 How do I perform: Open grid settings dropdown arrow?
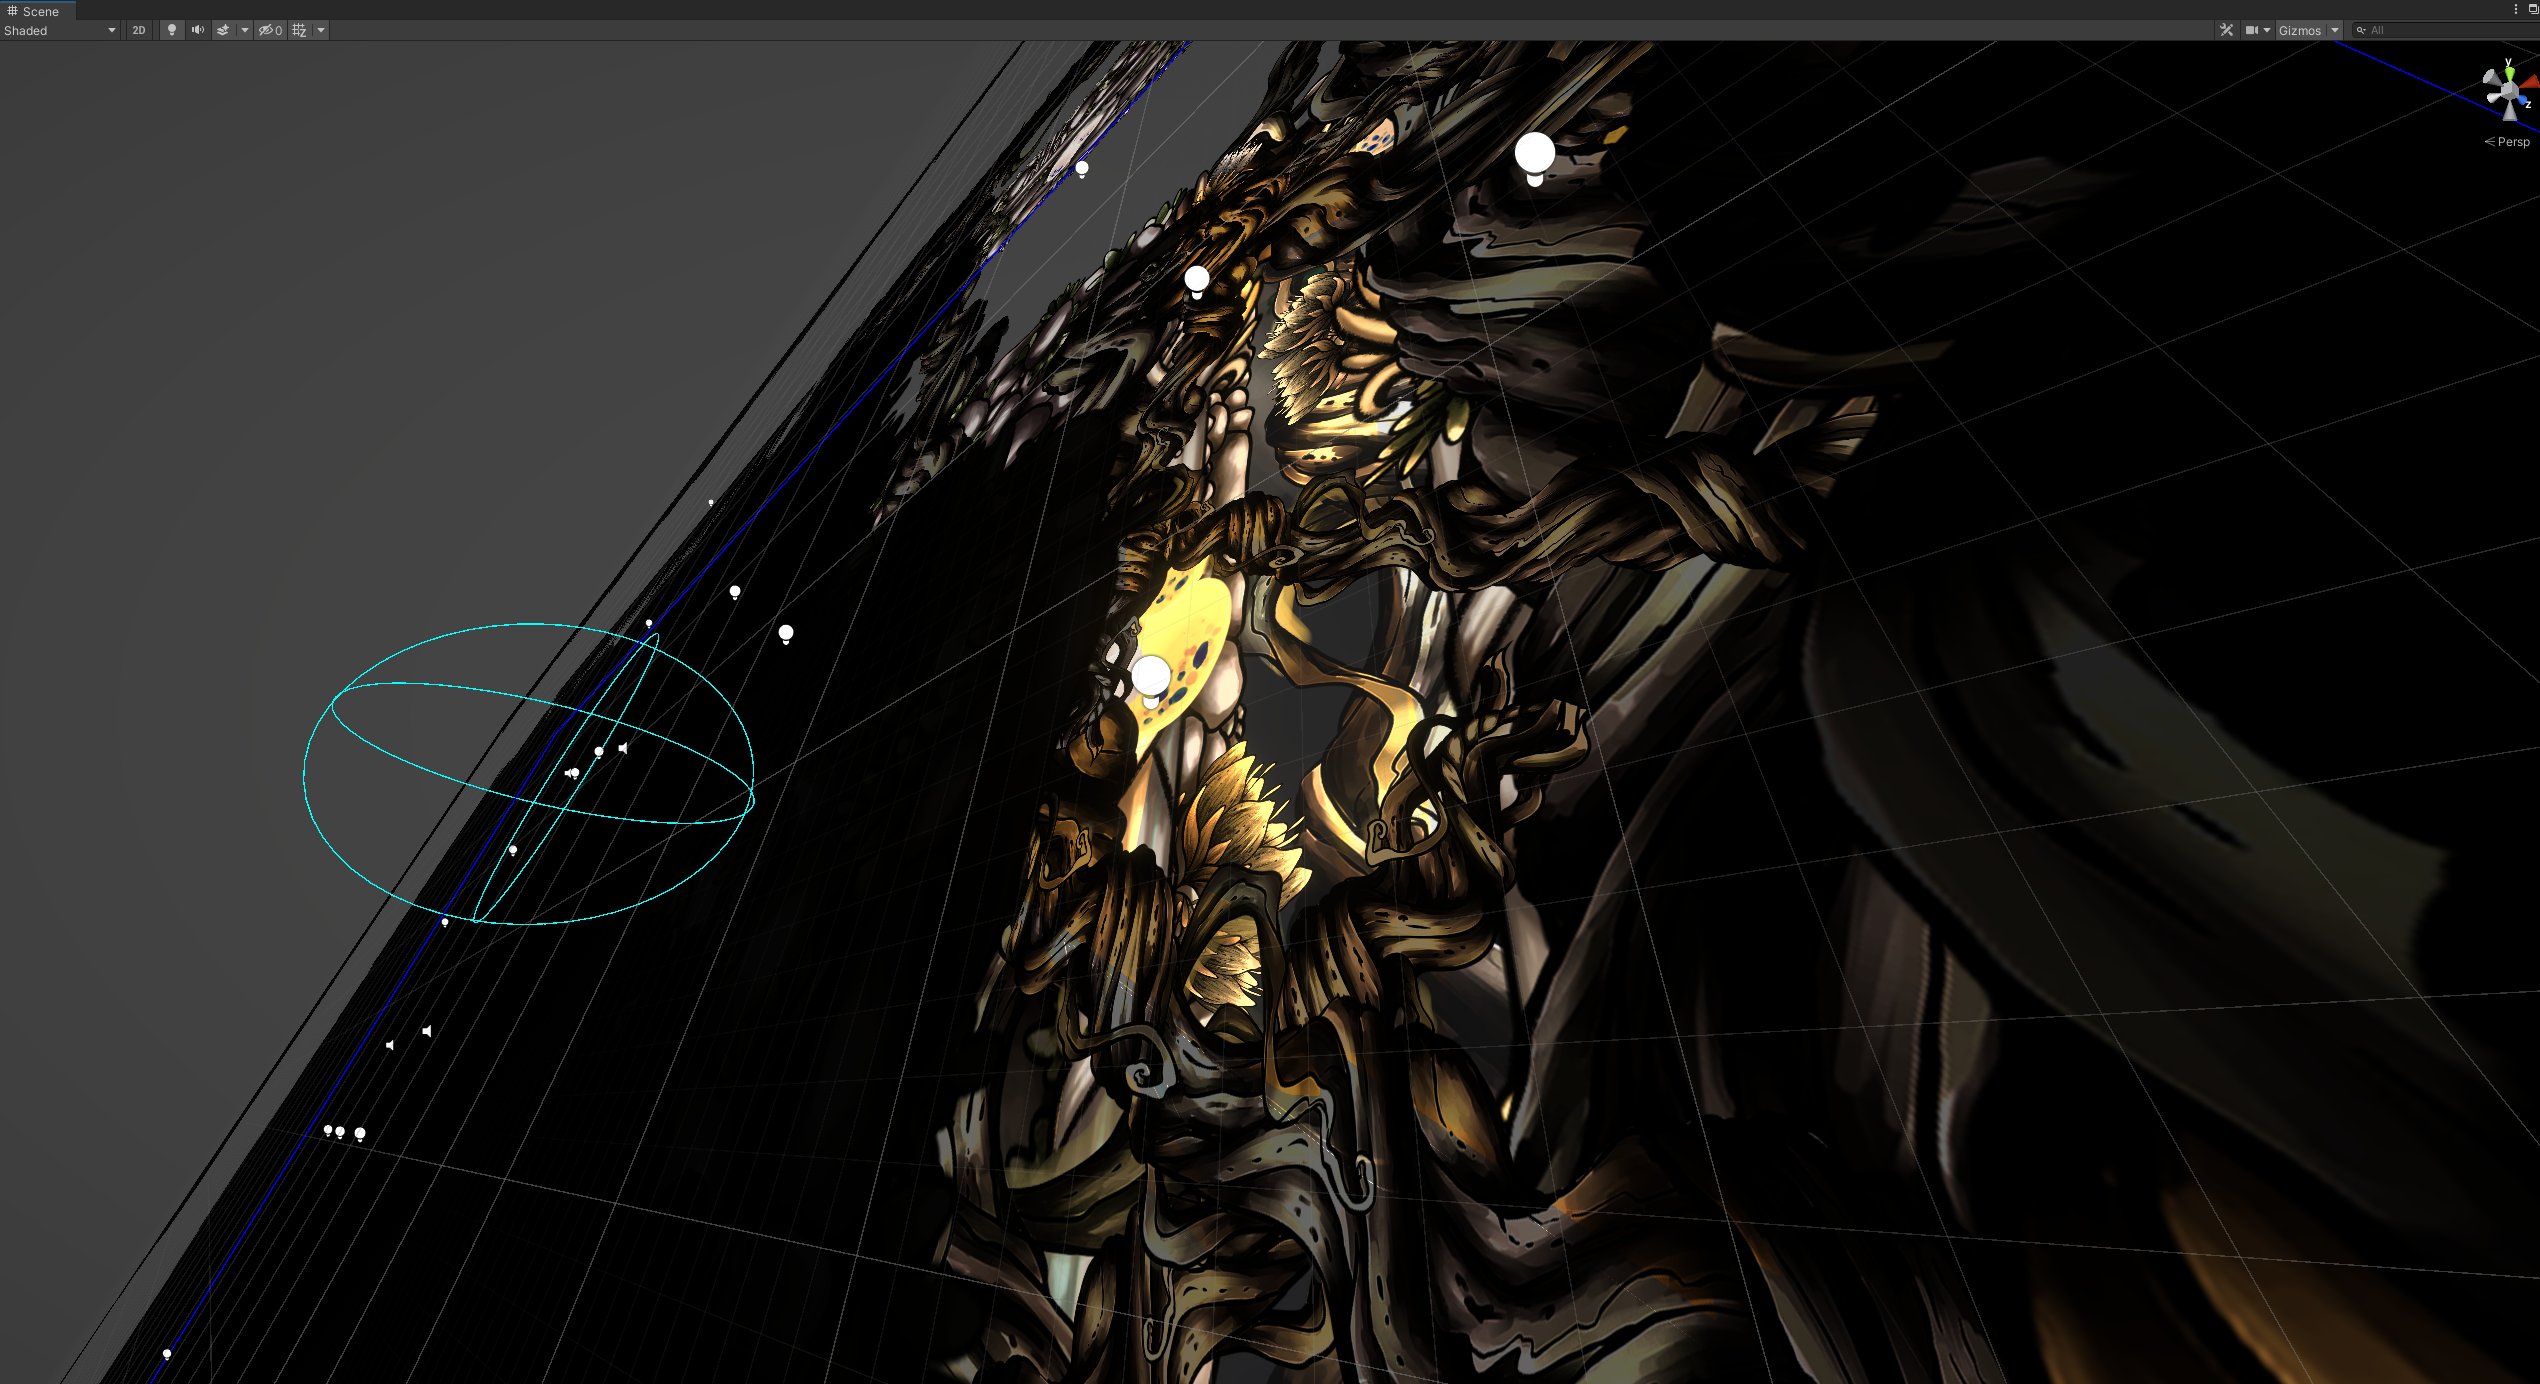pos(321,30)
